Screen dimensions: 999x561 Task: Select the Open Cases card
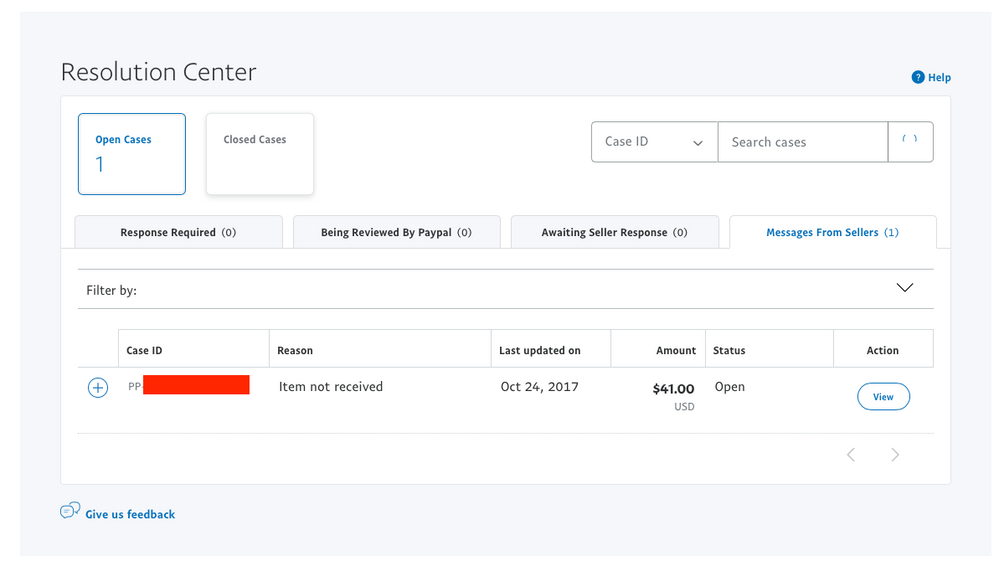point(132,154)
